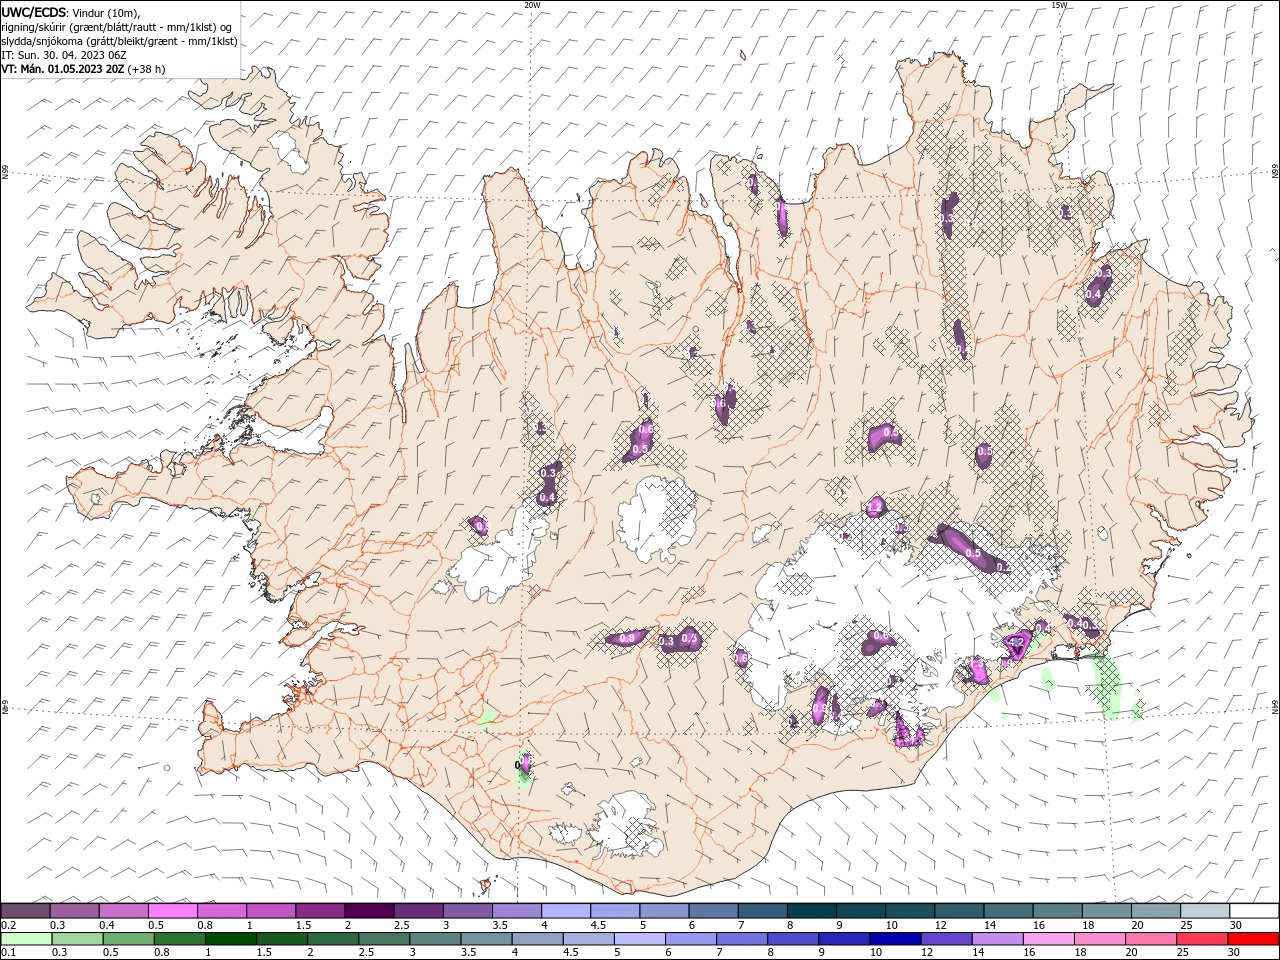Click the "UWC/ECDS: Vindur (10m)," title line

pos(71,12)
